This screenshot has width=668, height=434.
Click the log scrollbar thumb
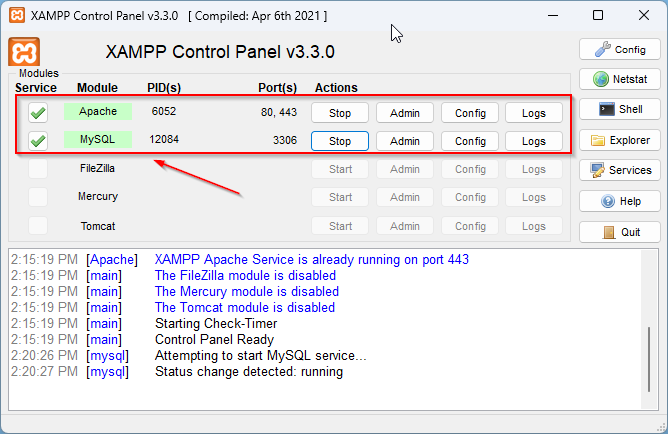point(649,359)
